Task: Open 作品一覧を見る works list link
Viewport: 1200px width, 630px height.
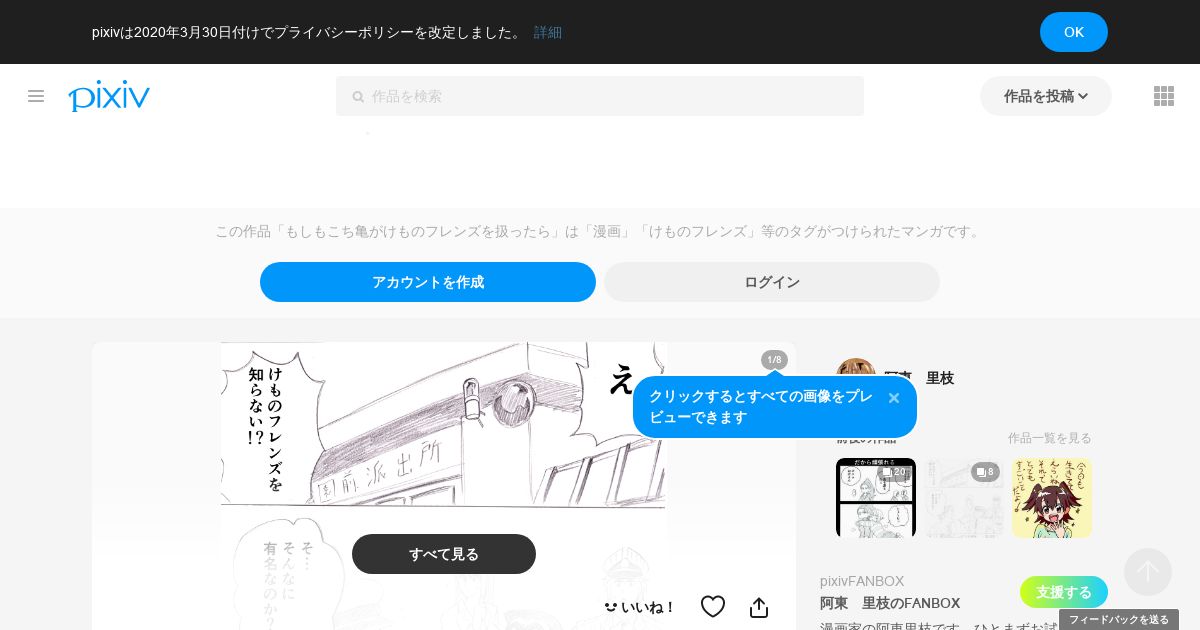Action: click(1050, 438)
